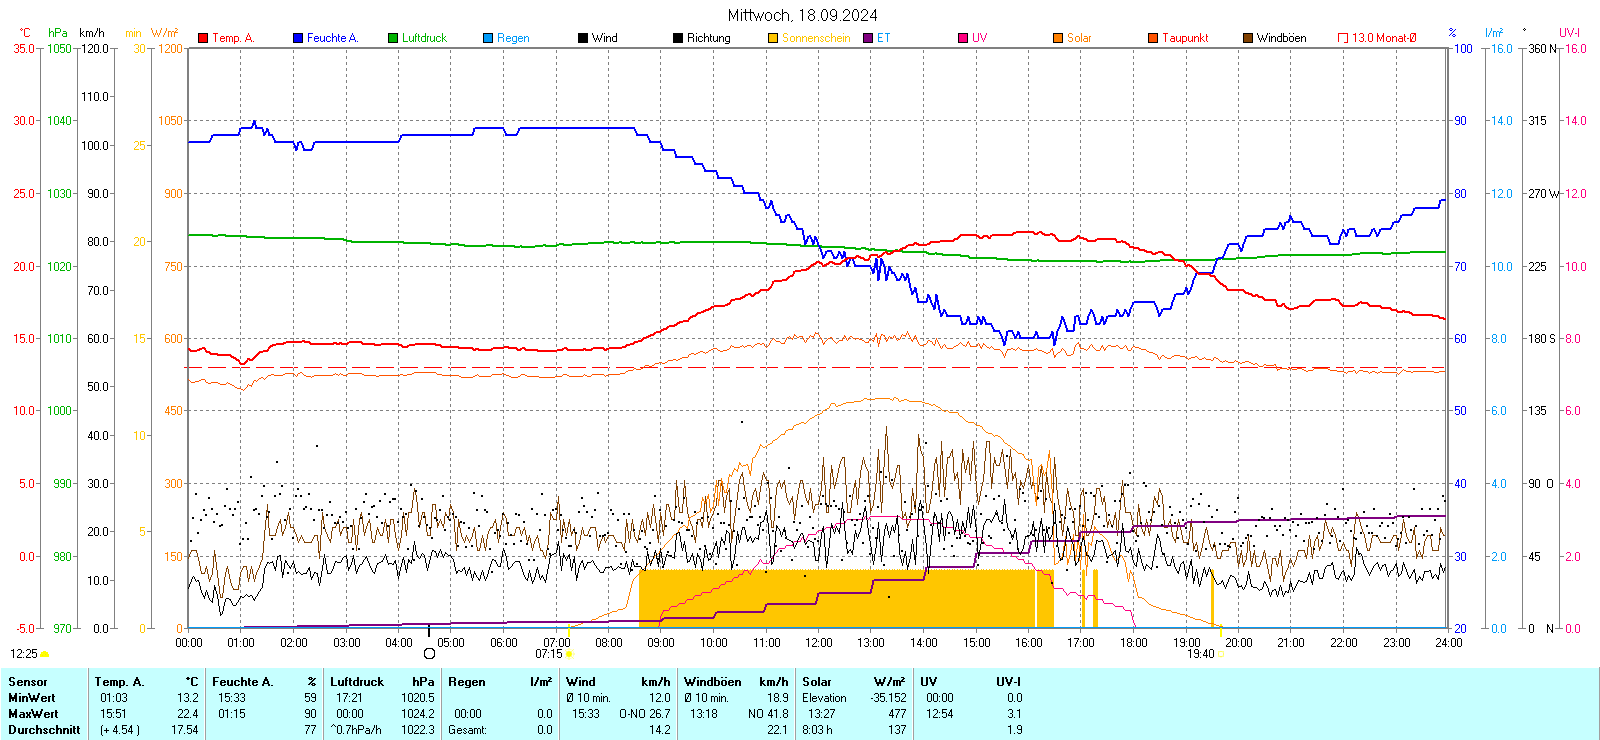The image size is (1600, 740).
Task: Click the red Temp. A. legend swatch
Action: point(203,38)
